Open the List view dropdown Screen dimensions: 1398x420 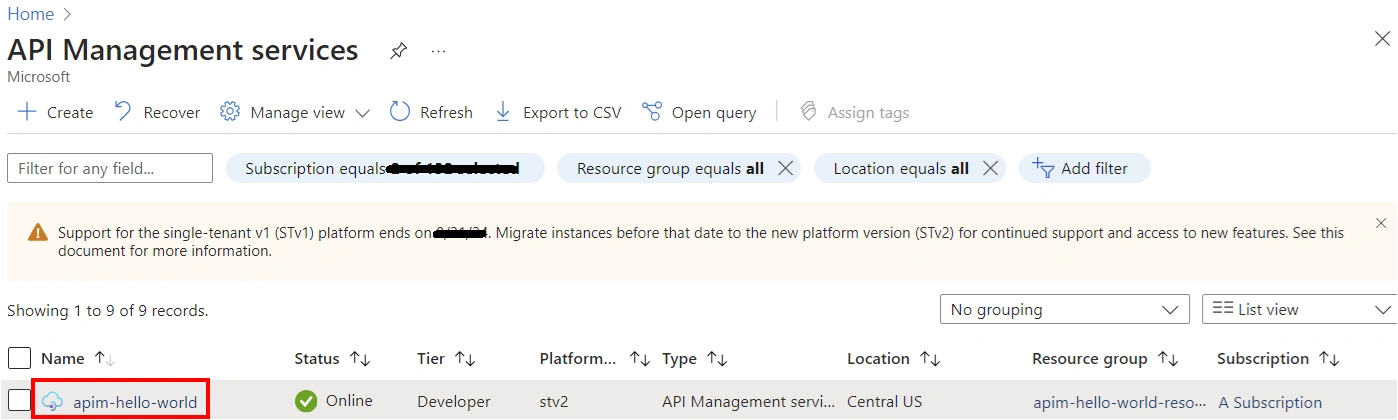coord(1300,310)
